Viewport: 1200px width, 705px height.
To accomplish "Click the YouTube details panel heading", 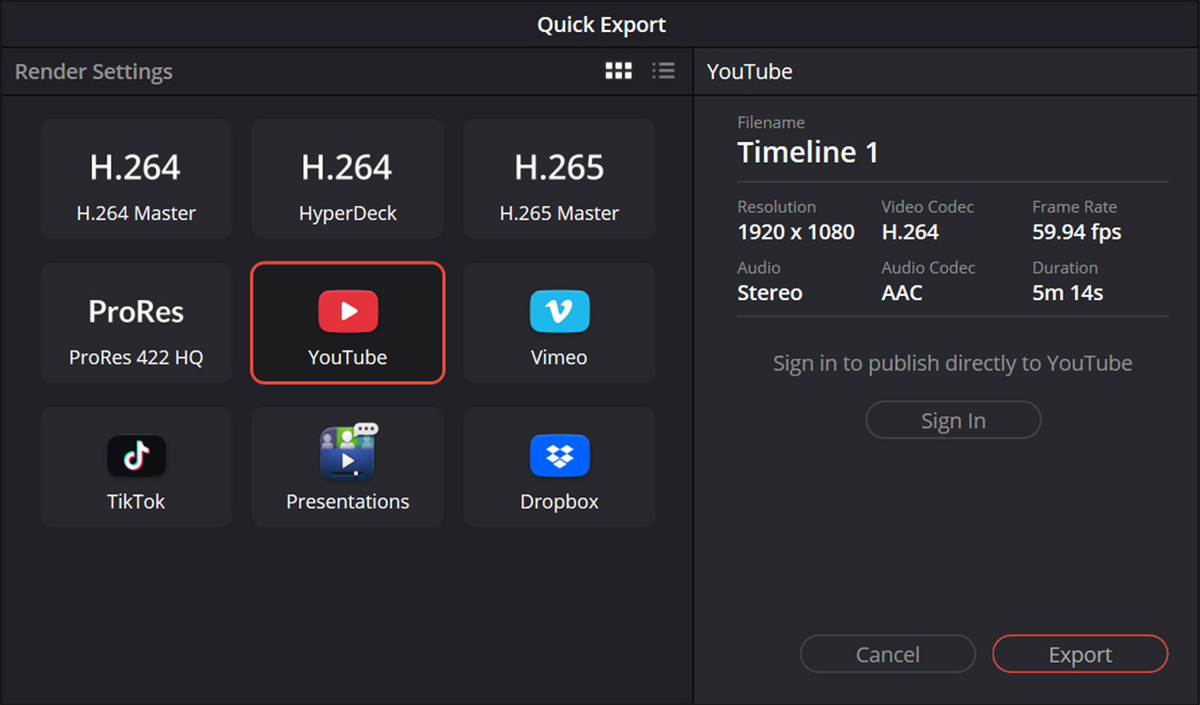I will pyautogui.click(x=749, y=72).
